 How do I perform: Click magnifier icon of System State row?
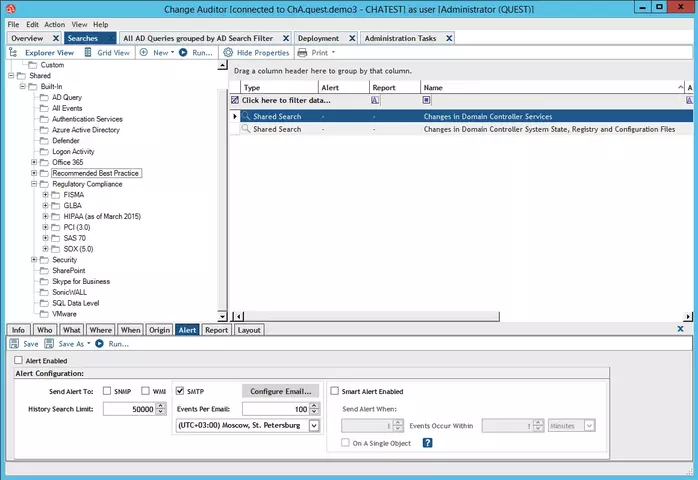(x=246, y=129)
